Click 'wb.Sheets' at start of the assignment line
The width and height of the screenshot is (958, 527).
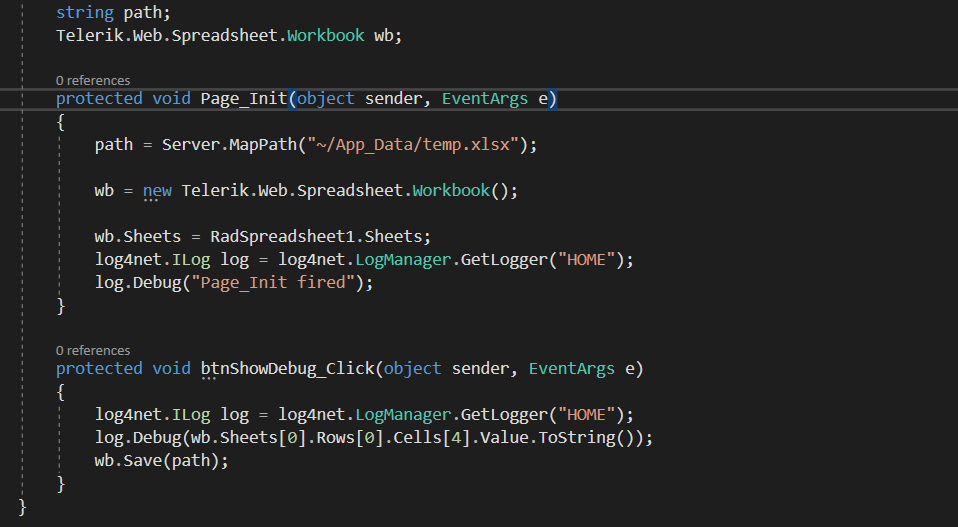click(x=137, y=237)
